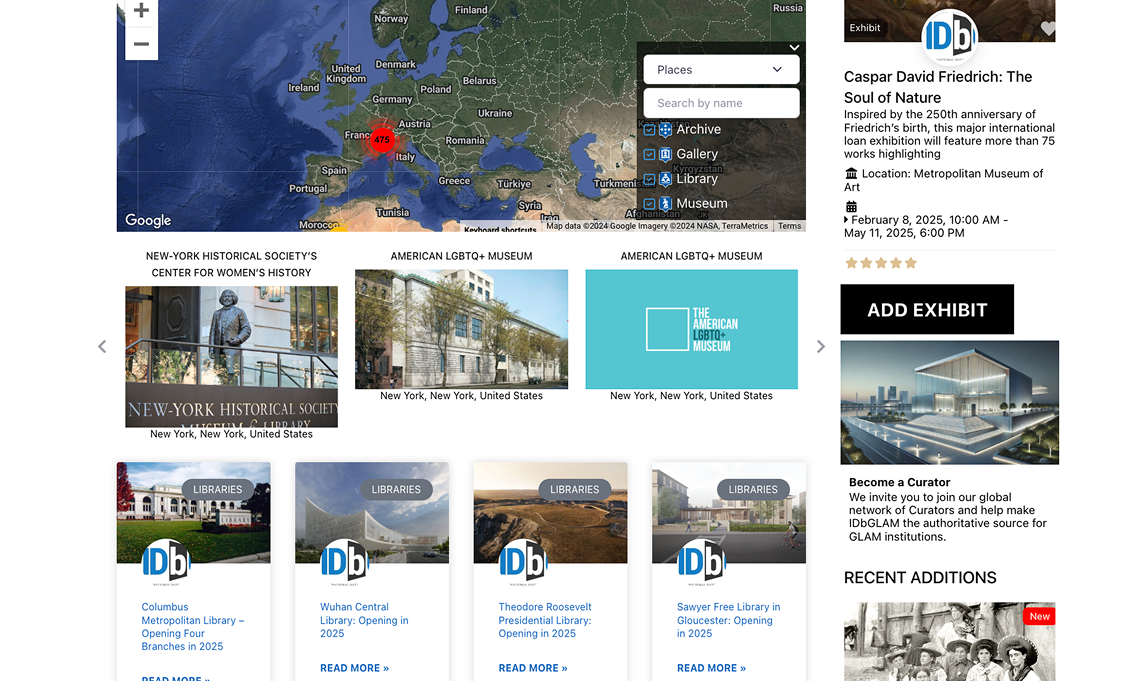Uncheck the Gallery checkbox
This screenshot has width=1131, height=681.
[x=649, y=154]
